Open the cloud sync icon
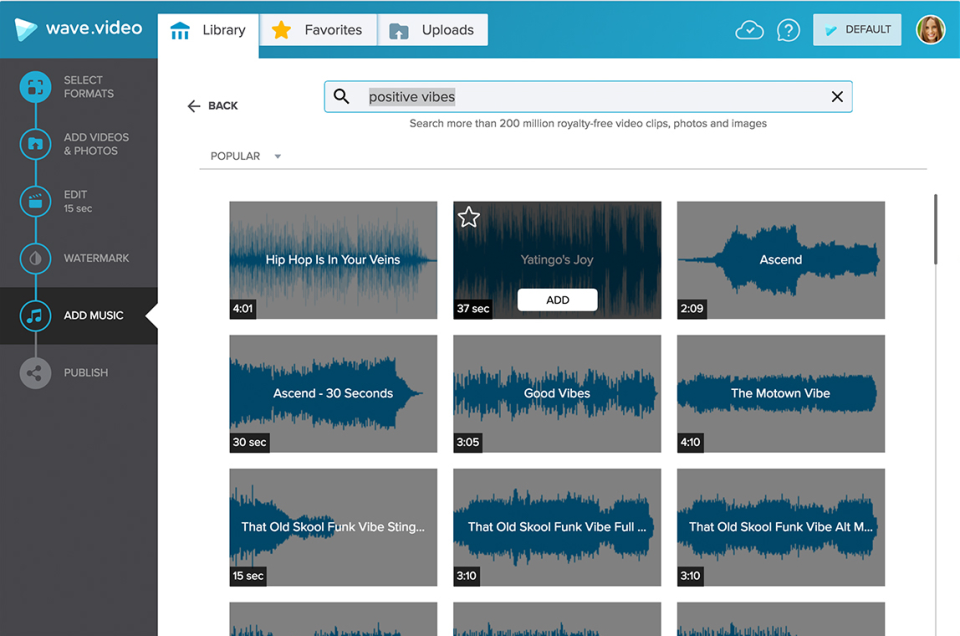 749,30
